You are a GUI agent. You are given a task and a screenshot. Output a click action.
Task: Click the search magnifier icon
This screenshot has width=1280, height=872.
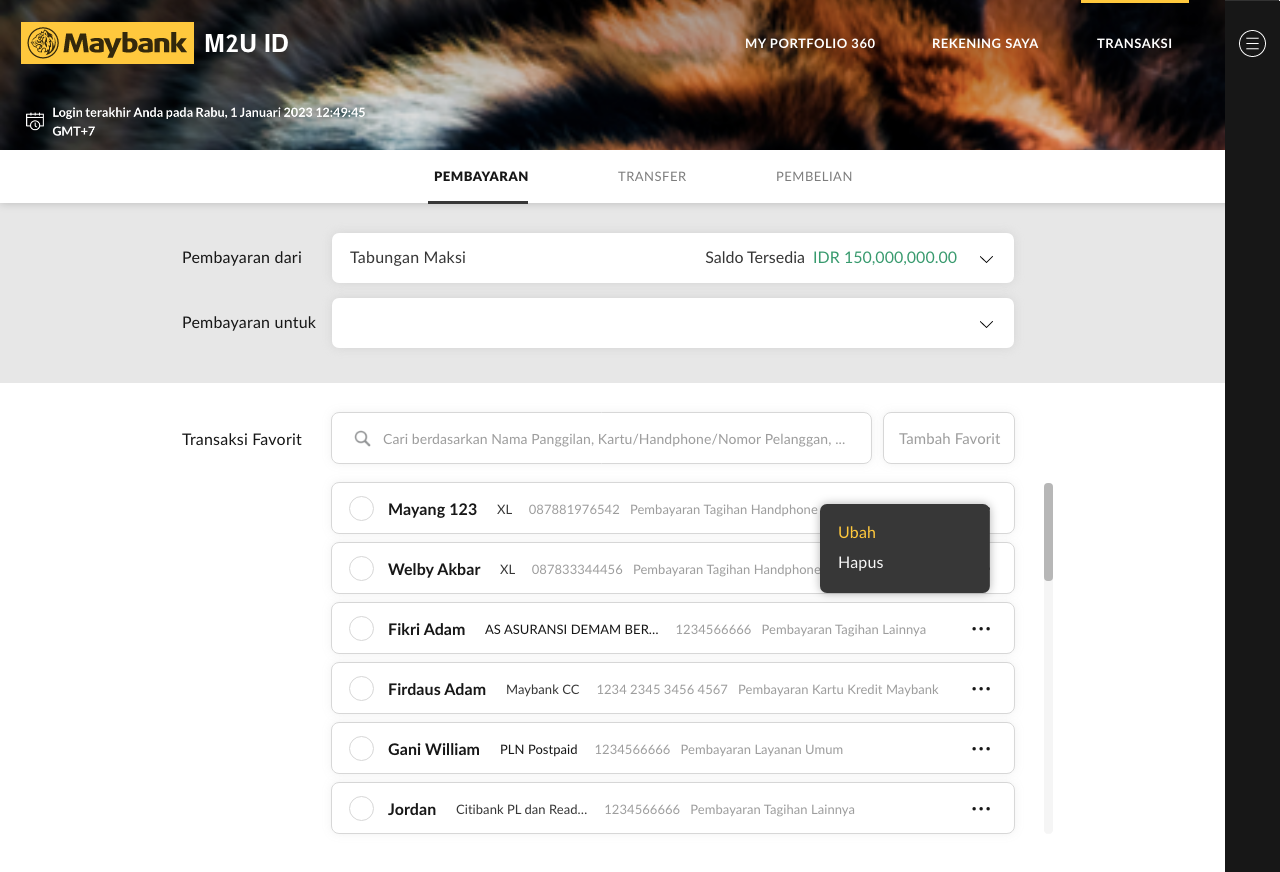363,439
